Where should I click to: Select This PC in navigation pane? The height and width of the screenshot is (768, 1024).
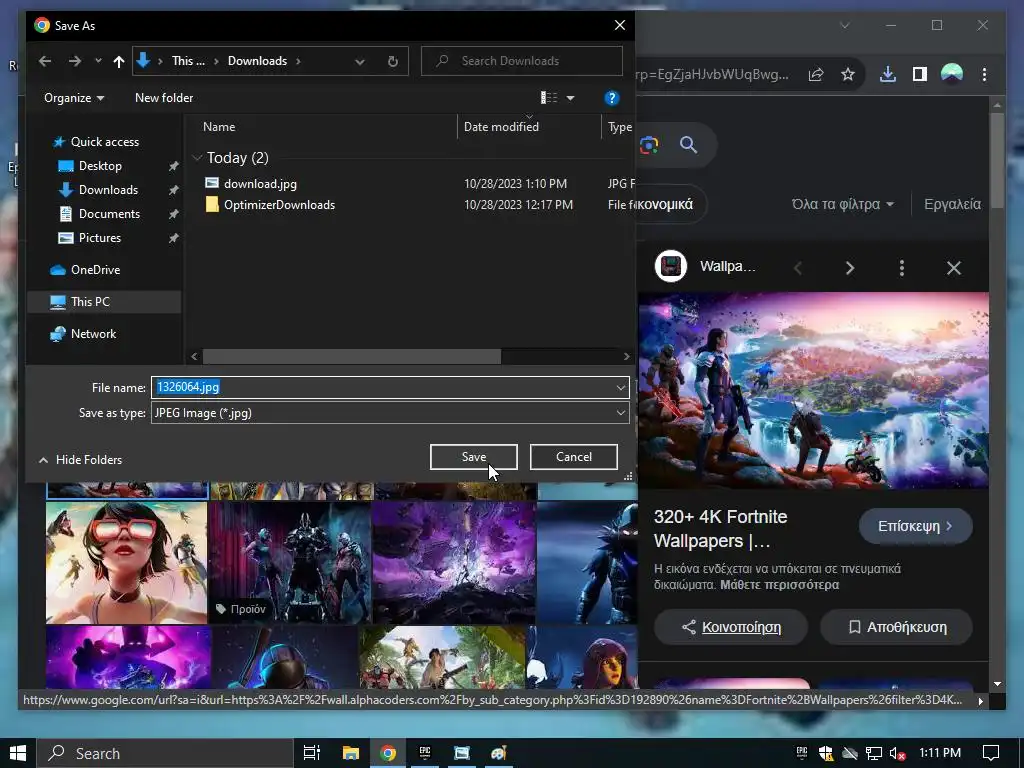(x=90, y=302)
